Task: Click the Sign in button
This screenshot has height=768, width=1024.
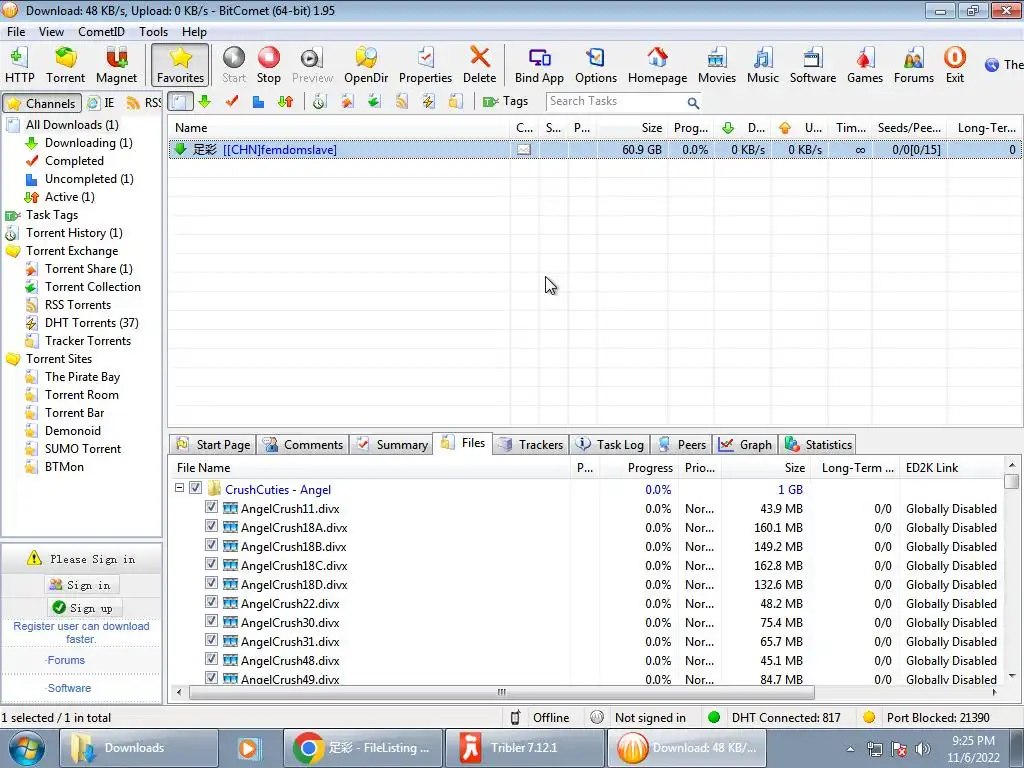Action: coord(81,585)
